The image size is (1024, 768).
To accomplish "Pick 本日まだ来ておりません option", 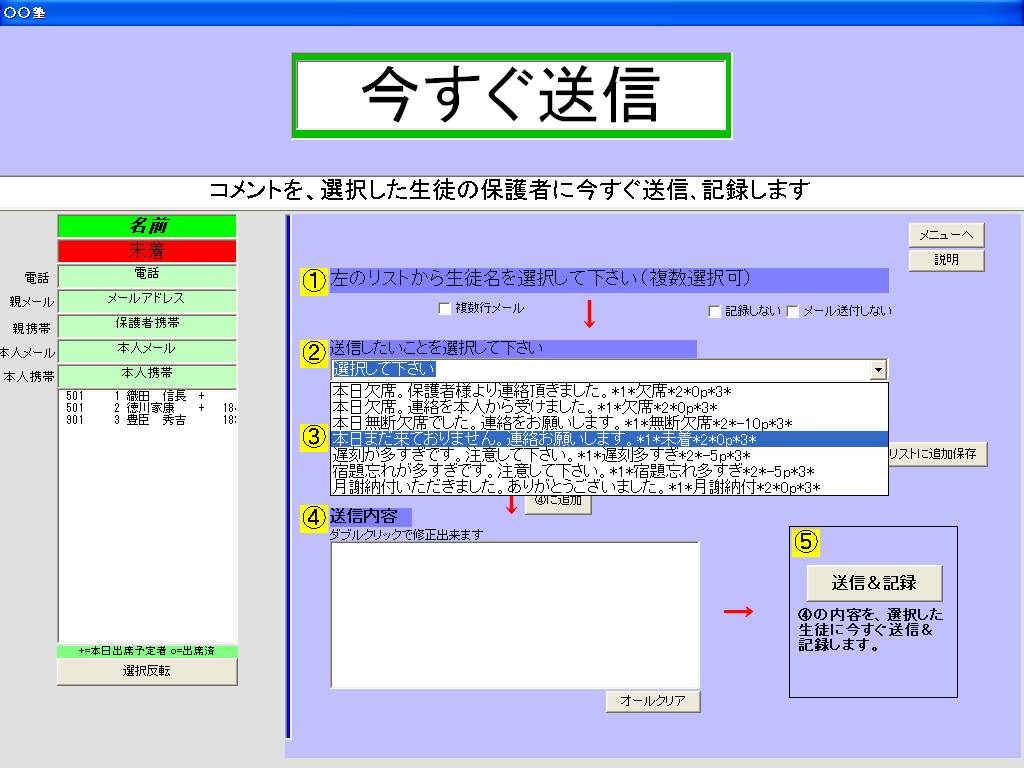I will point(609,440).
